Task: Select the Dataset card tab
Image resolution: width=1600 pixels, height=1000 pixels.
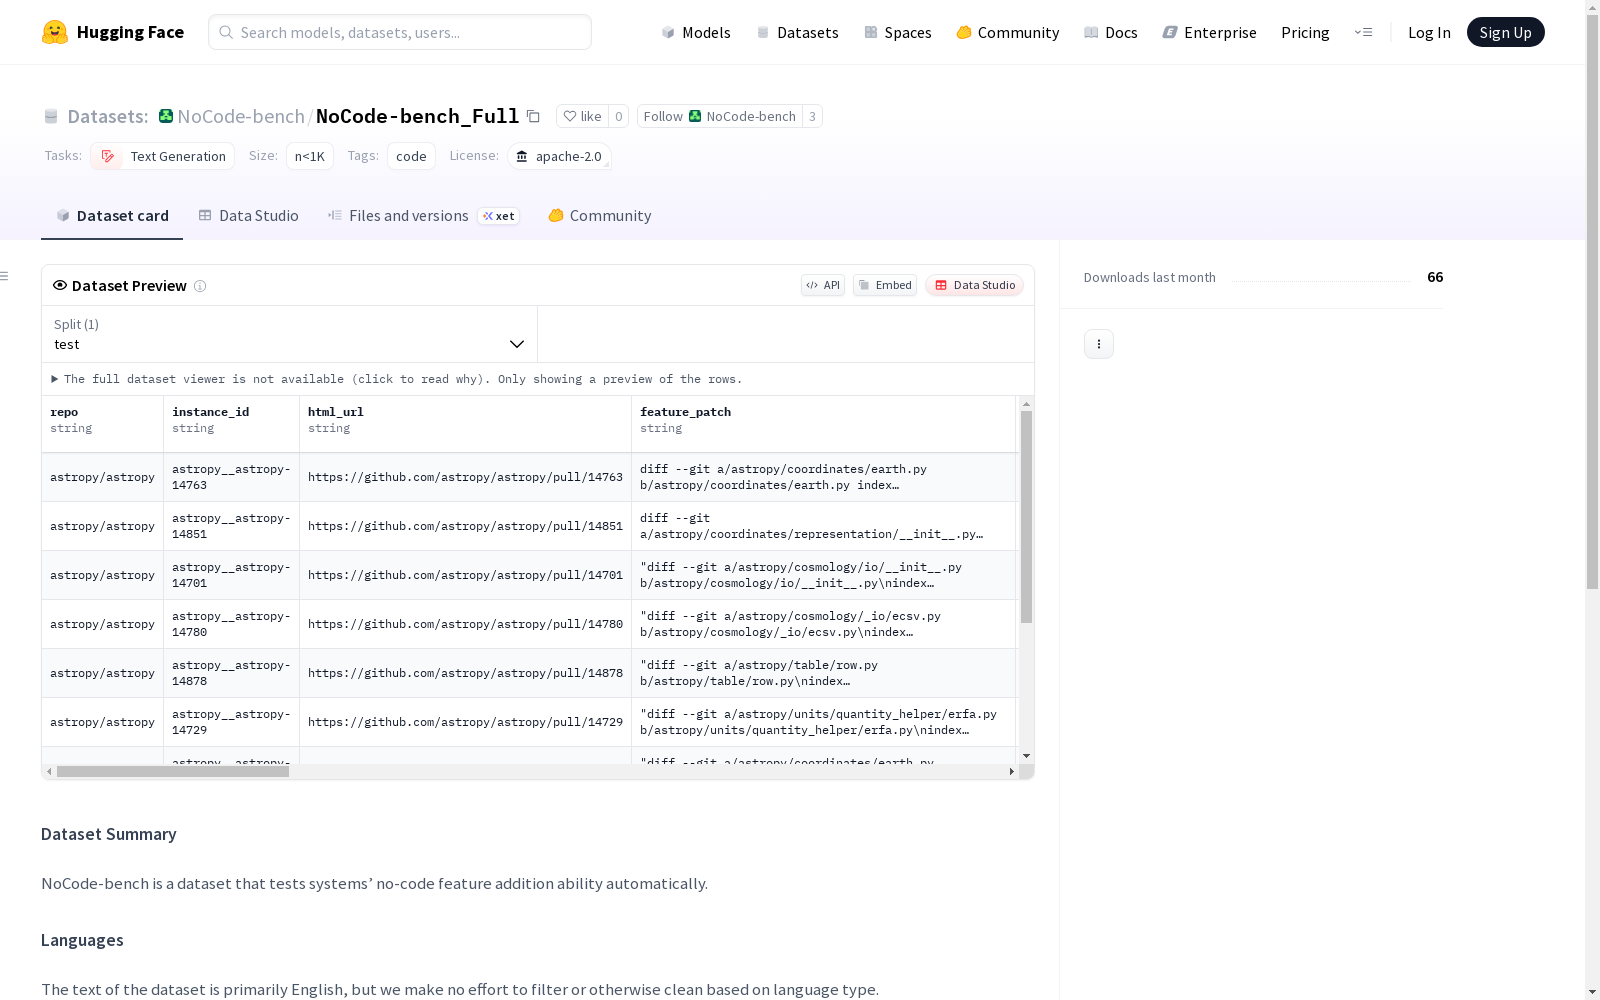Action: click(112, 216)
